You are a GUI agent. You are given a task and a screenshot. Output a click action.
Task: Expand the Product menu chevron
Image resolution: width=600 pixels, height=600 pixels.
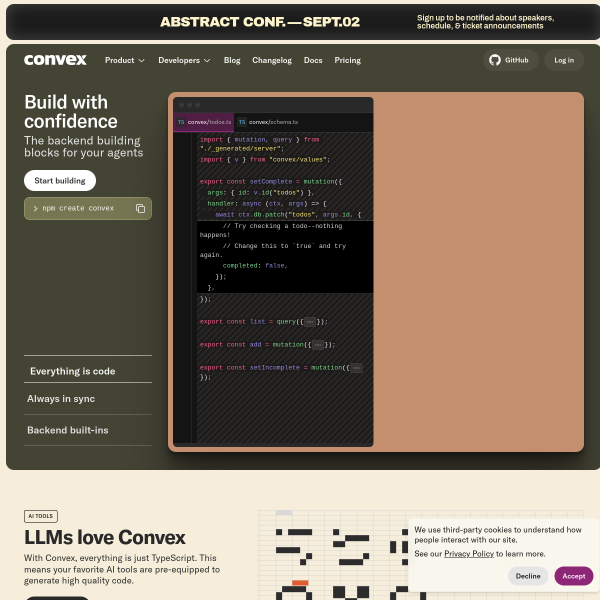coord(142,60)
